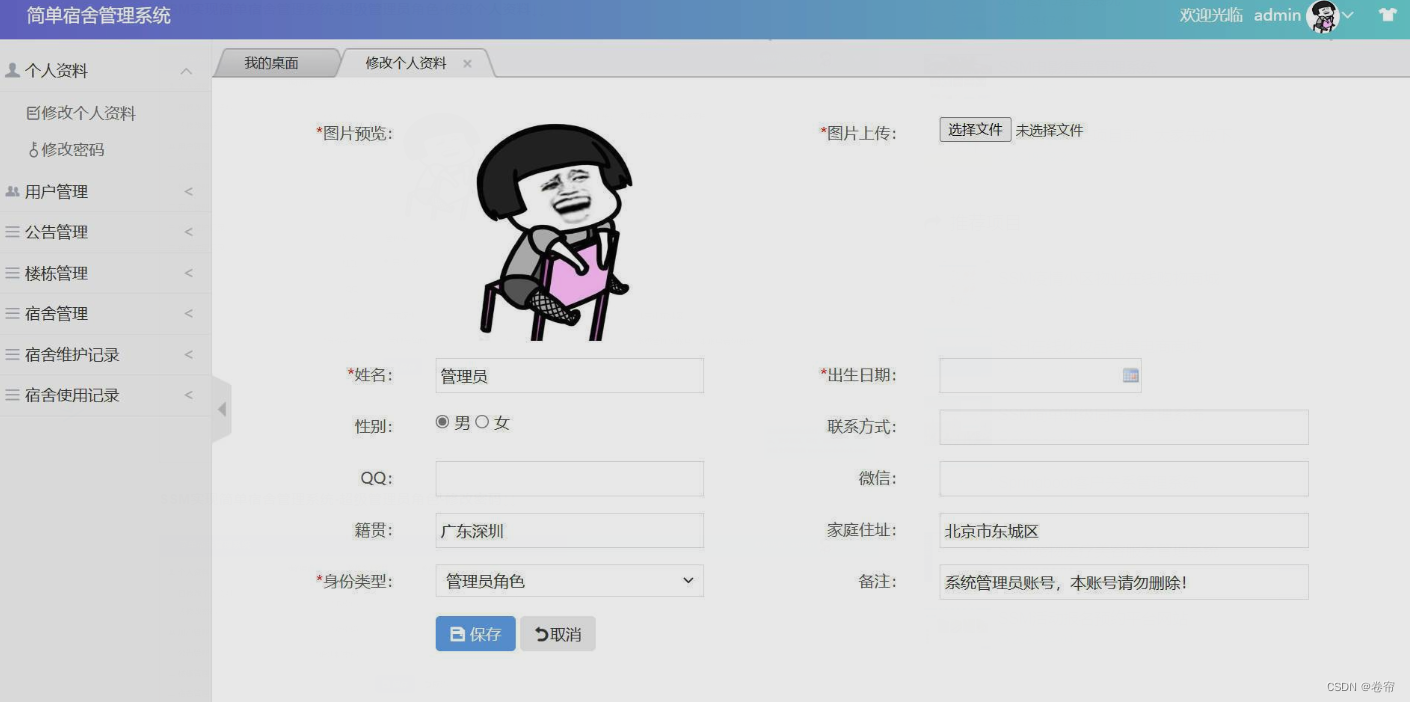Expand the 楼栋管理 menu
This screenshot has width=1410, height=702.
188,273
